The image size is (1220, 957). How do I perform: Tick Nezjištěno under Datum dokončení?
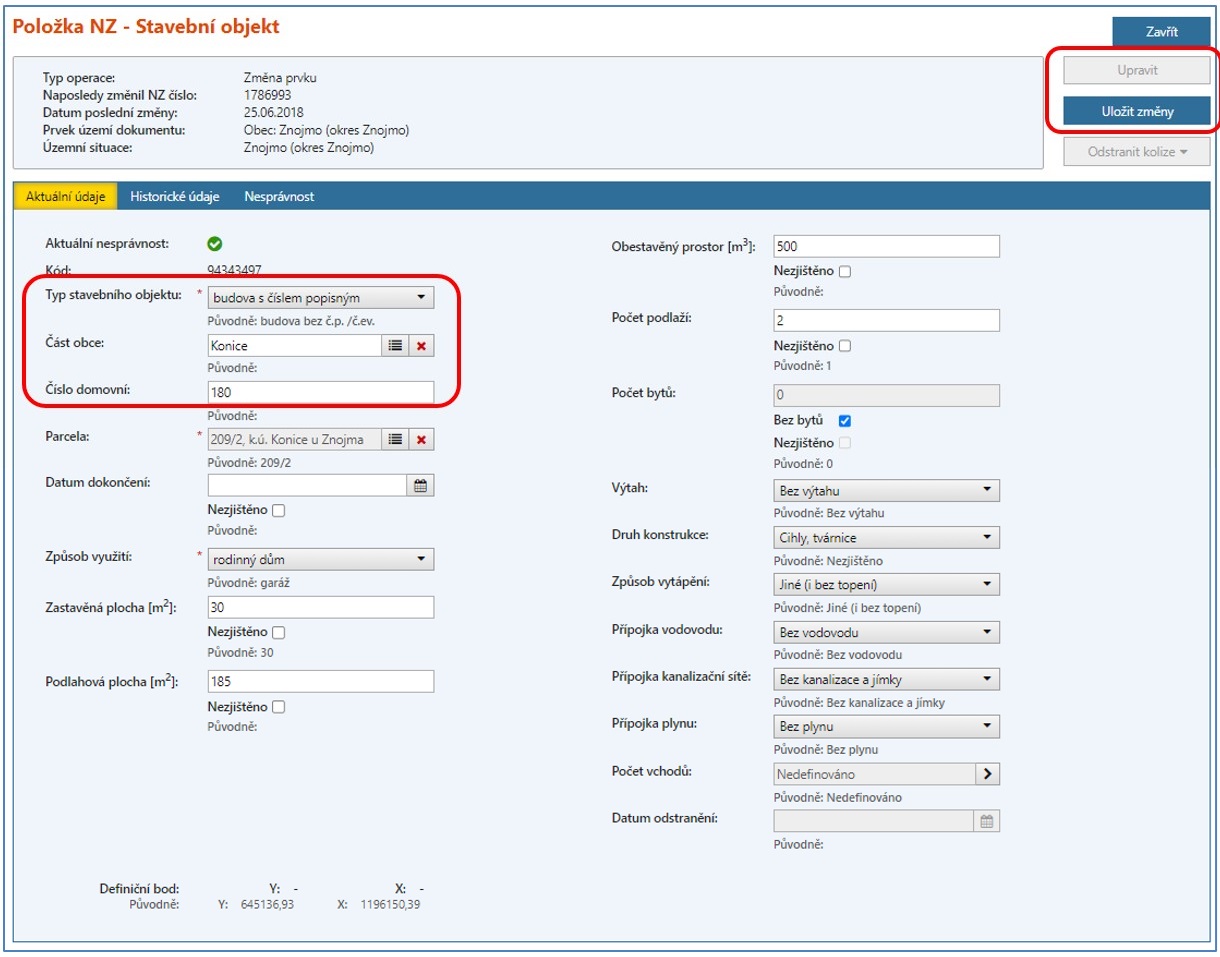[x=279, y=510]
